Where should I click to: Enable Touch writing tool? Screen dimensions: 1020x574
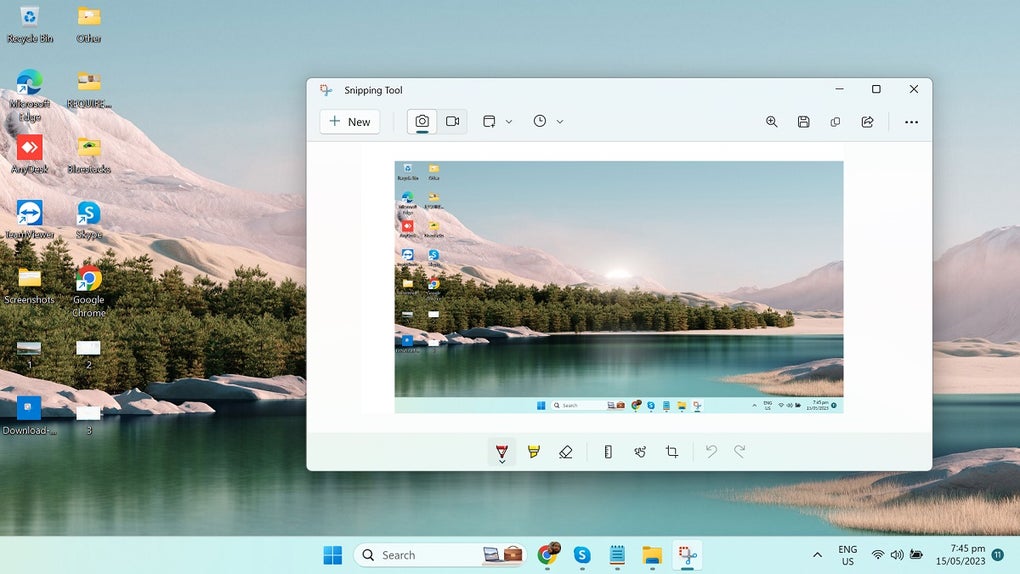[640, 452]
